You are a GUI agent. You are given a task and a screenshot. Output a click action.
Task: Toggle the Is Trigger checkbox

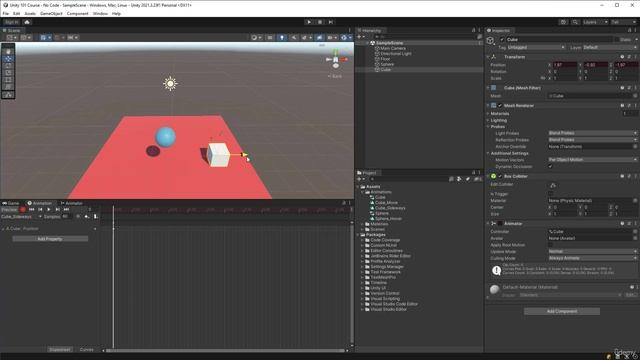(x=550, y=194)
